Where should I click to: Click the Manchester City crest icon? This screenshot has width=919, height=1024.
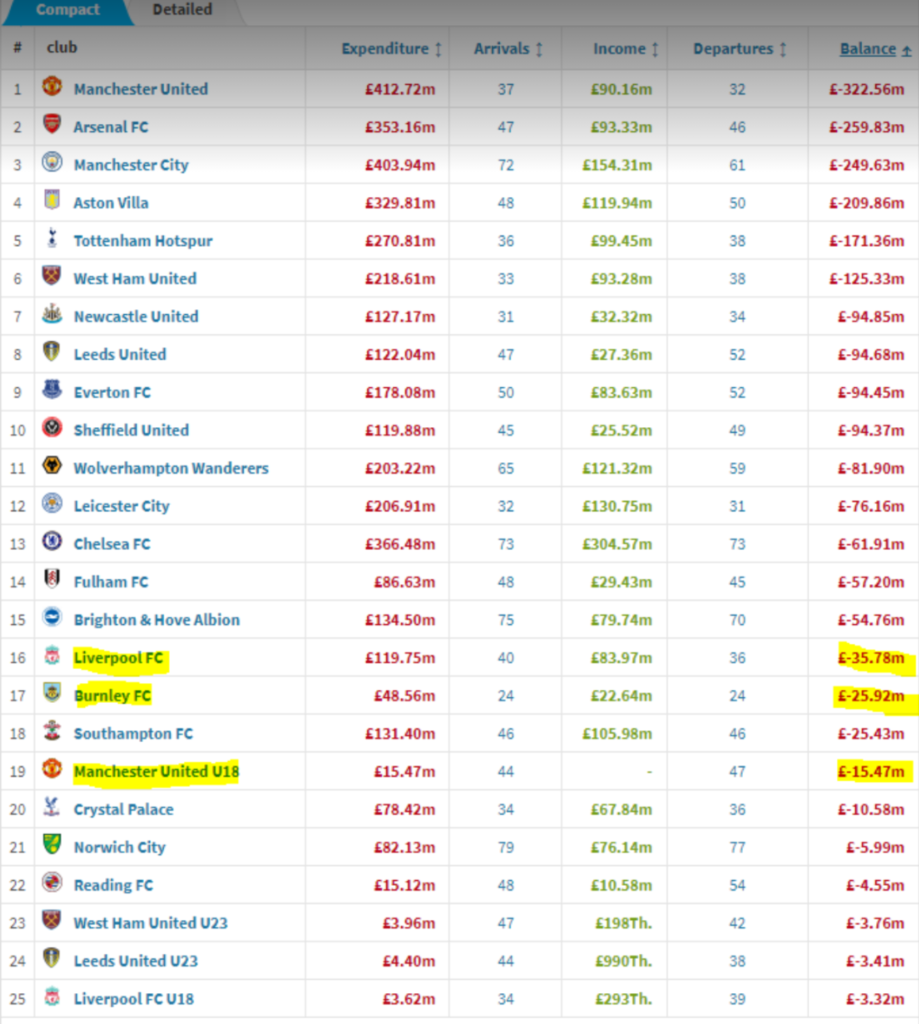[x=52, y=162]
